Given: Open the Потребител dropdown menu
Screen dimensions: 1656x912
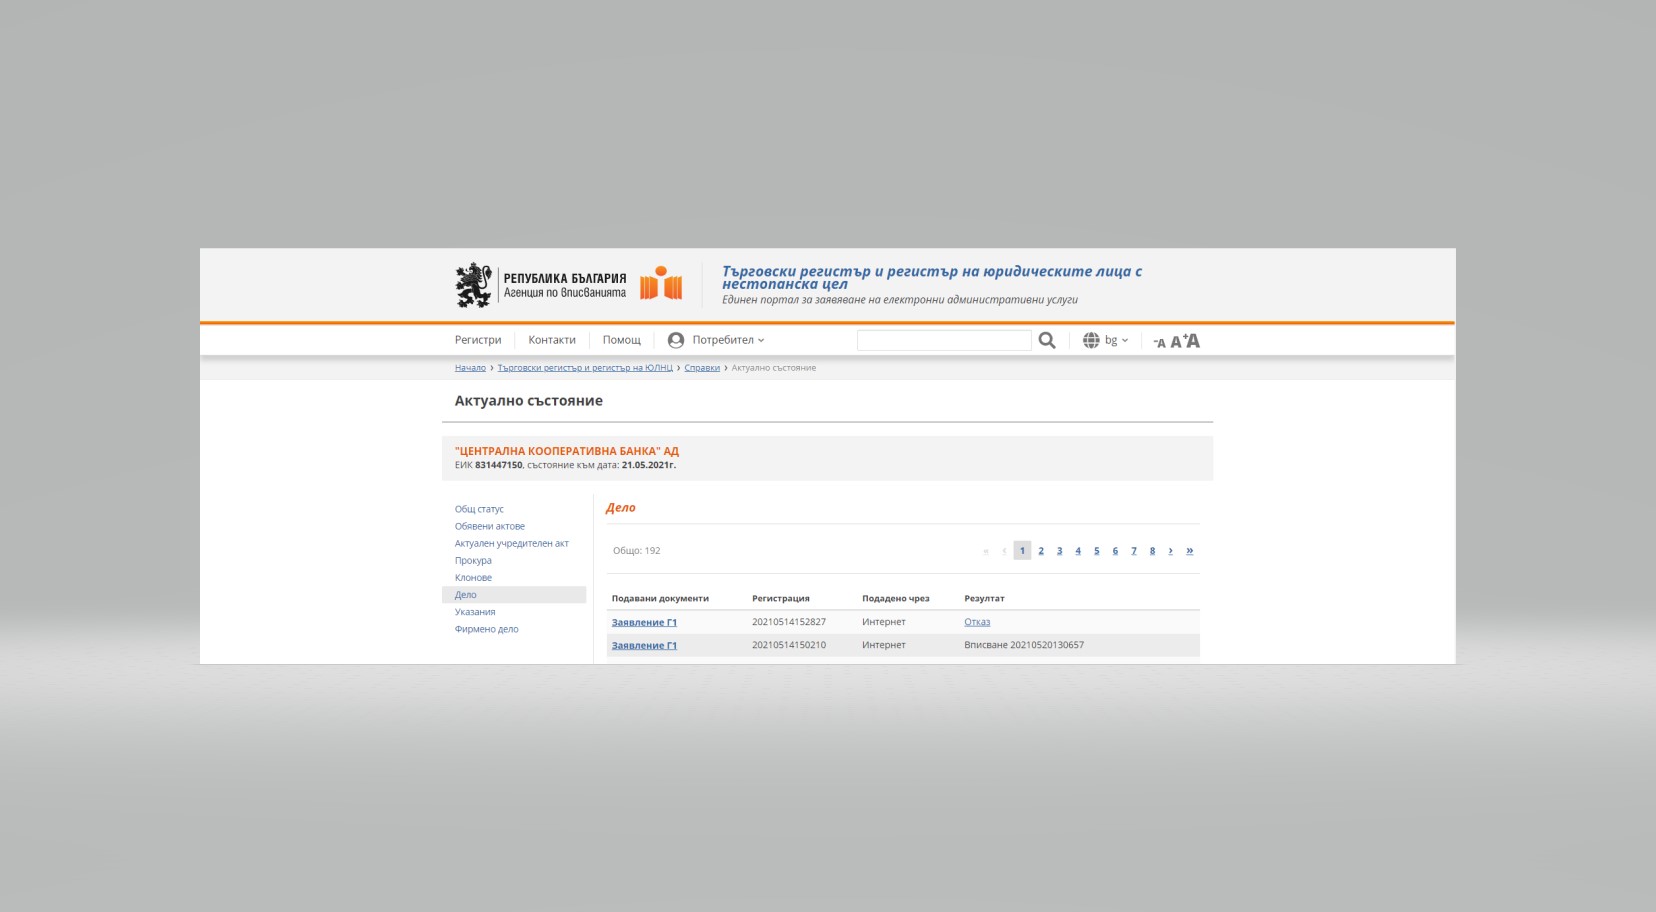Looking at the screenshot, I should [x=728, y=340].
